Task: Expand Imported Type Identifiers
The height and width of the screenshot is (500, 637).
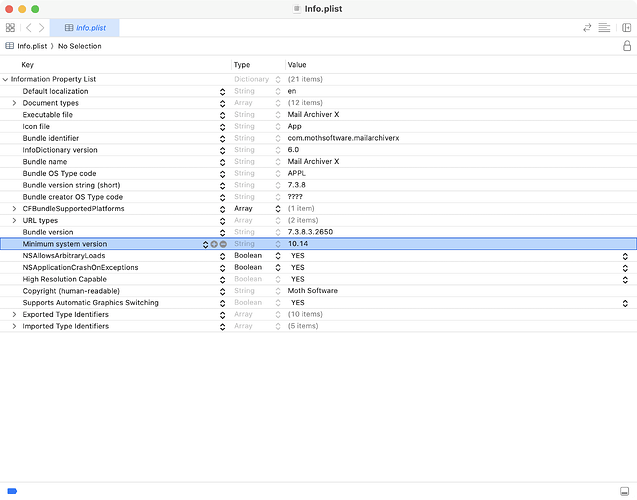Action: [x=14, y=326]
